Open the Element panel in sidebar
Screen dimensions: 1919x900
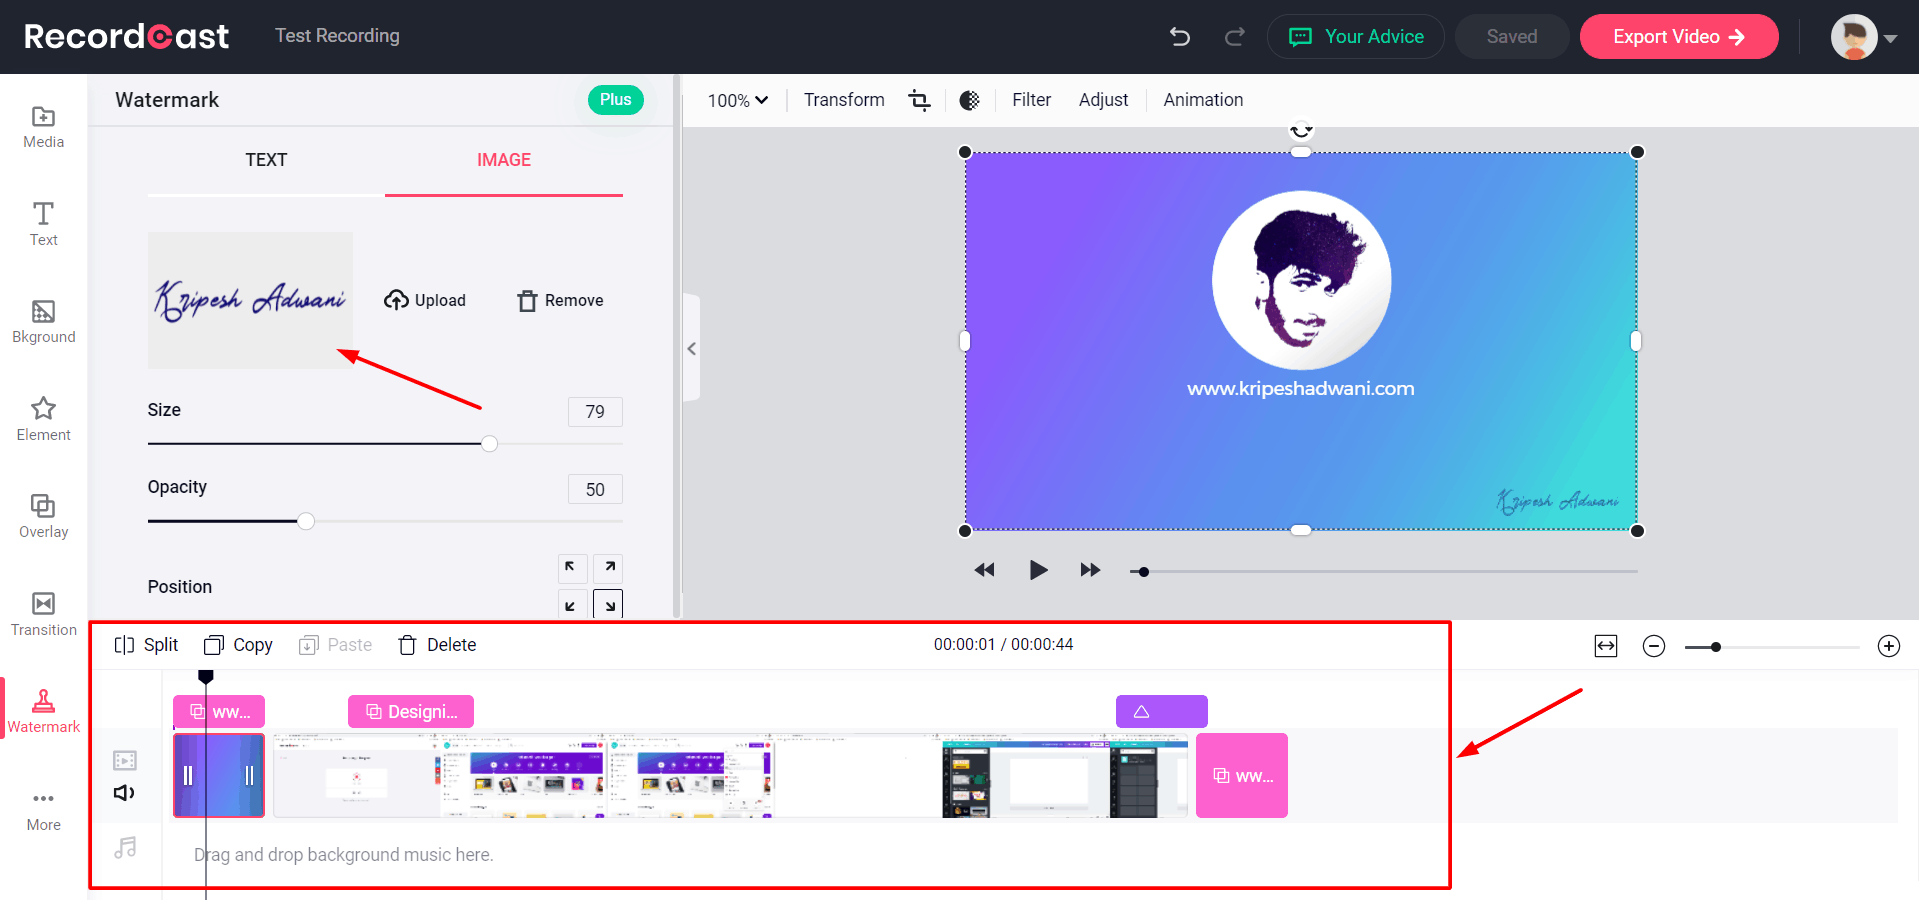[43, 419]
